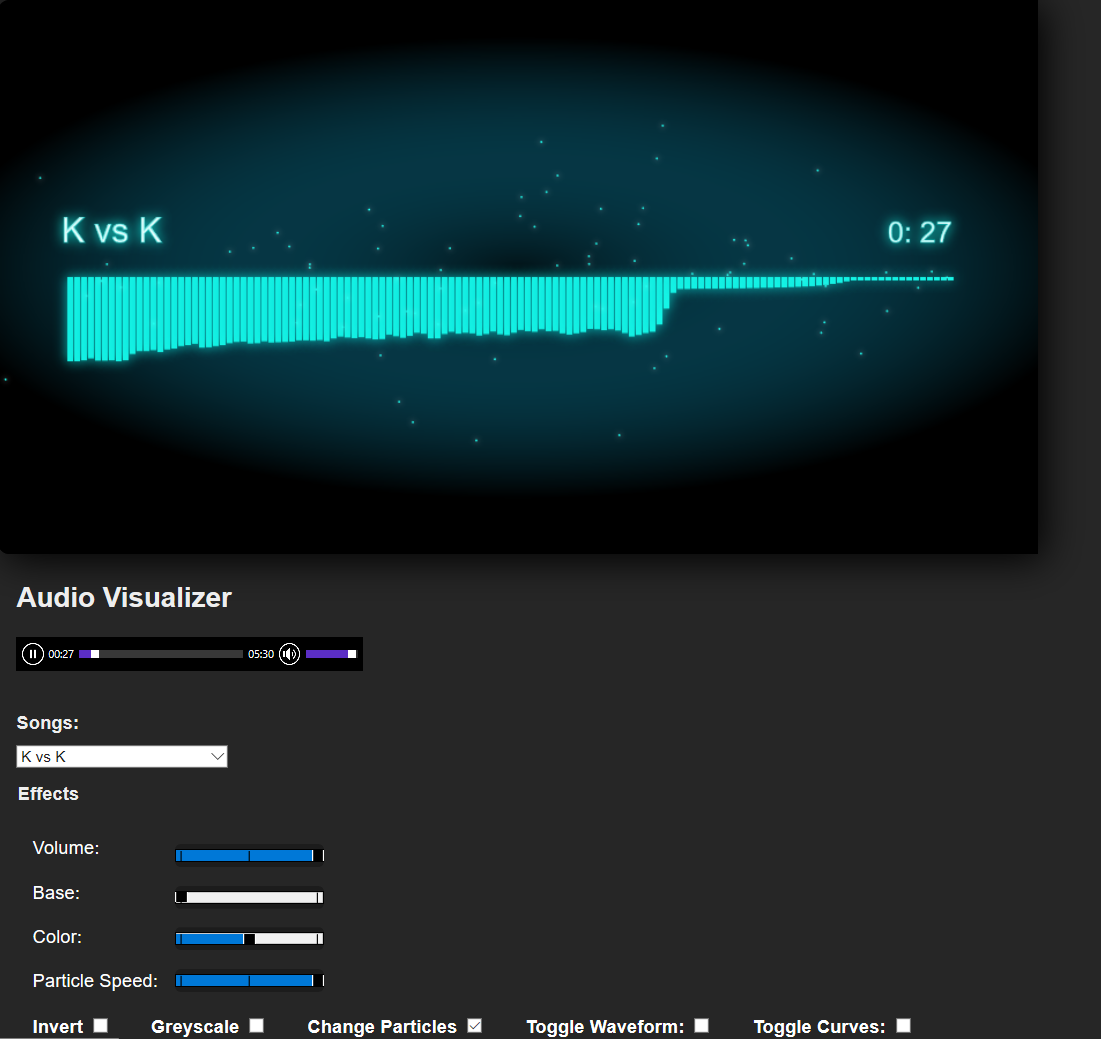
Task: Click the Particle Speed slider
Action: point(249,981)
